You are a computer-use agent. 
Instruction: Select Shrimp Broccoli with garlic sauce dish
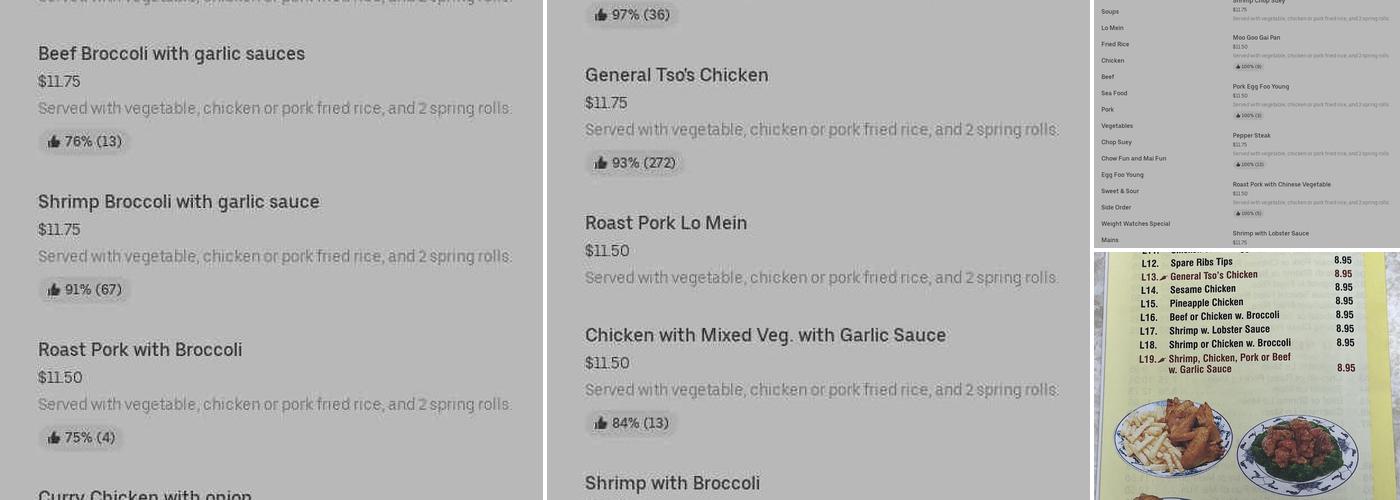click(179, 202)
